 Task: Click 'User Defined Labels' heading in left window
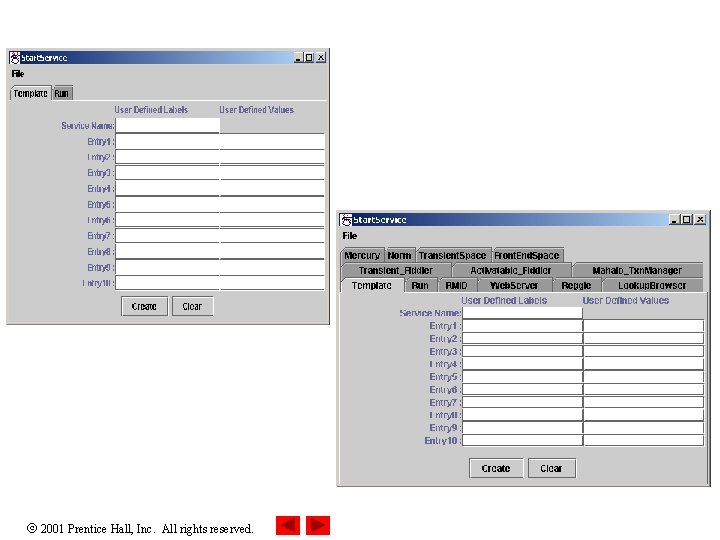(x=151, y=110)
